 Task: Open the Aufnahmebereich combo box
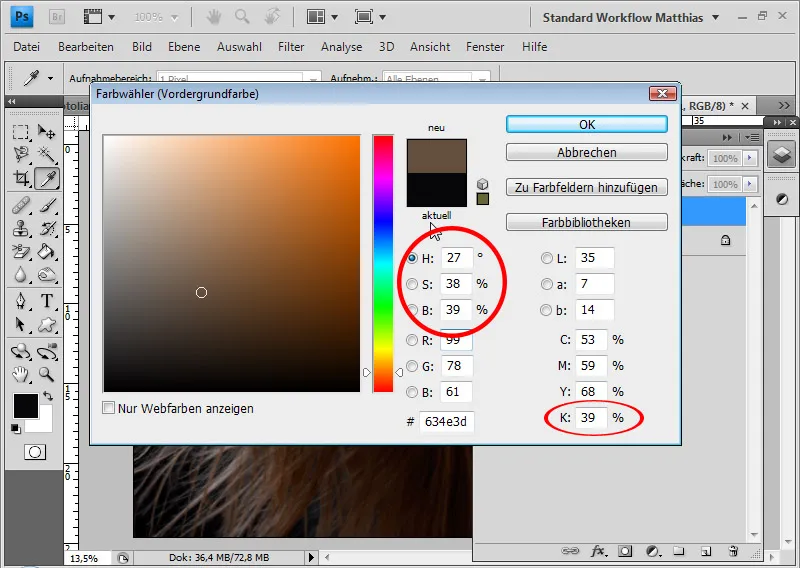(x=239, y=79)
